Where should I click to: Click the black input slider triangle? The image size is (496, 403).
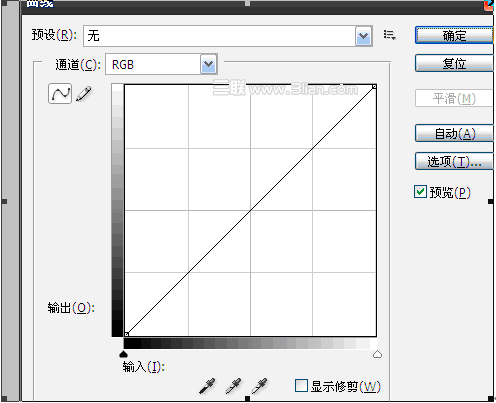tap(124, 354)
